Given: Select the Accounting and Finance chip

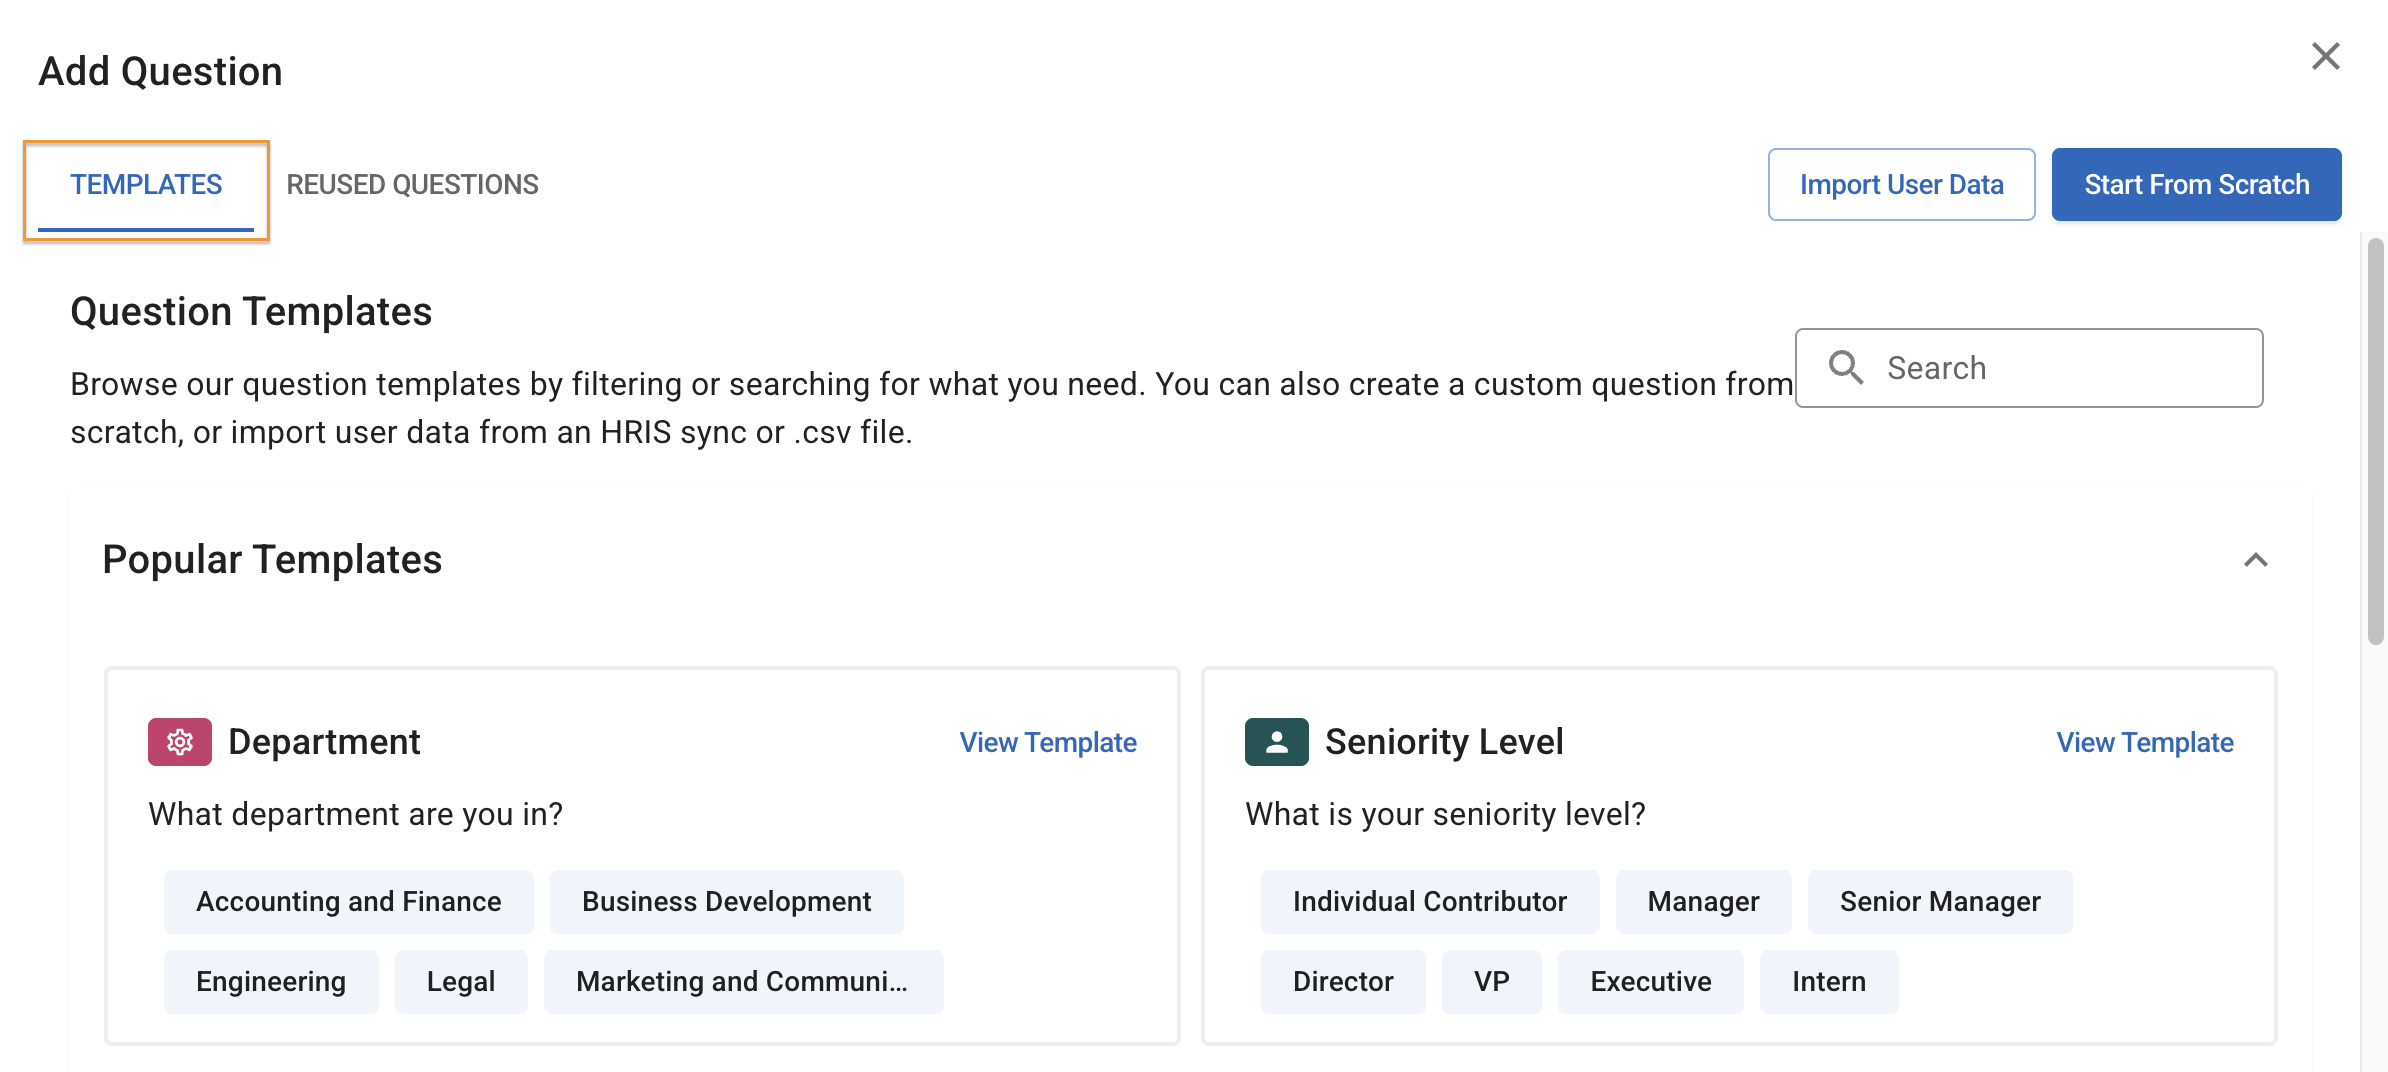Looking at the screenshot, I should [348, 901].
